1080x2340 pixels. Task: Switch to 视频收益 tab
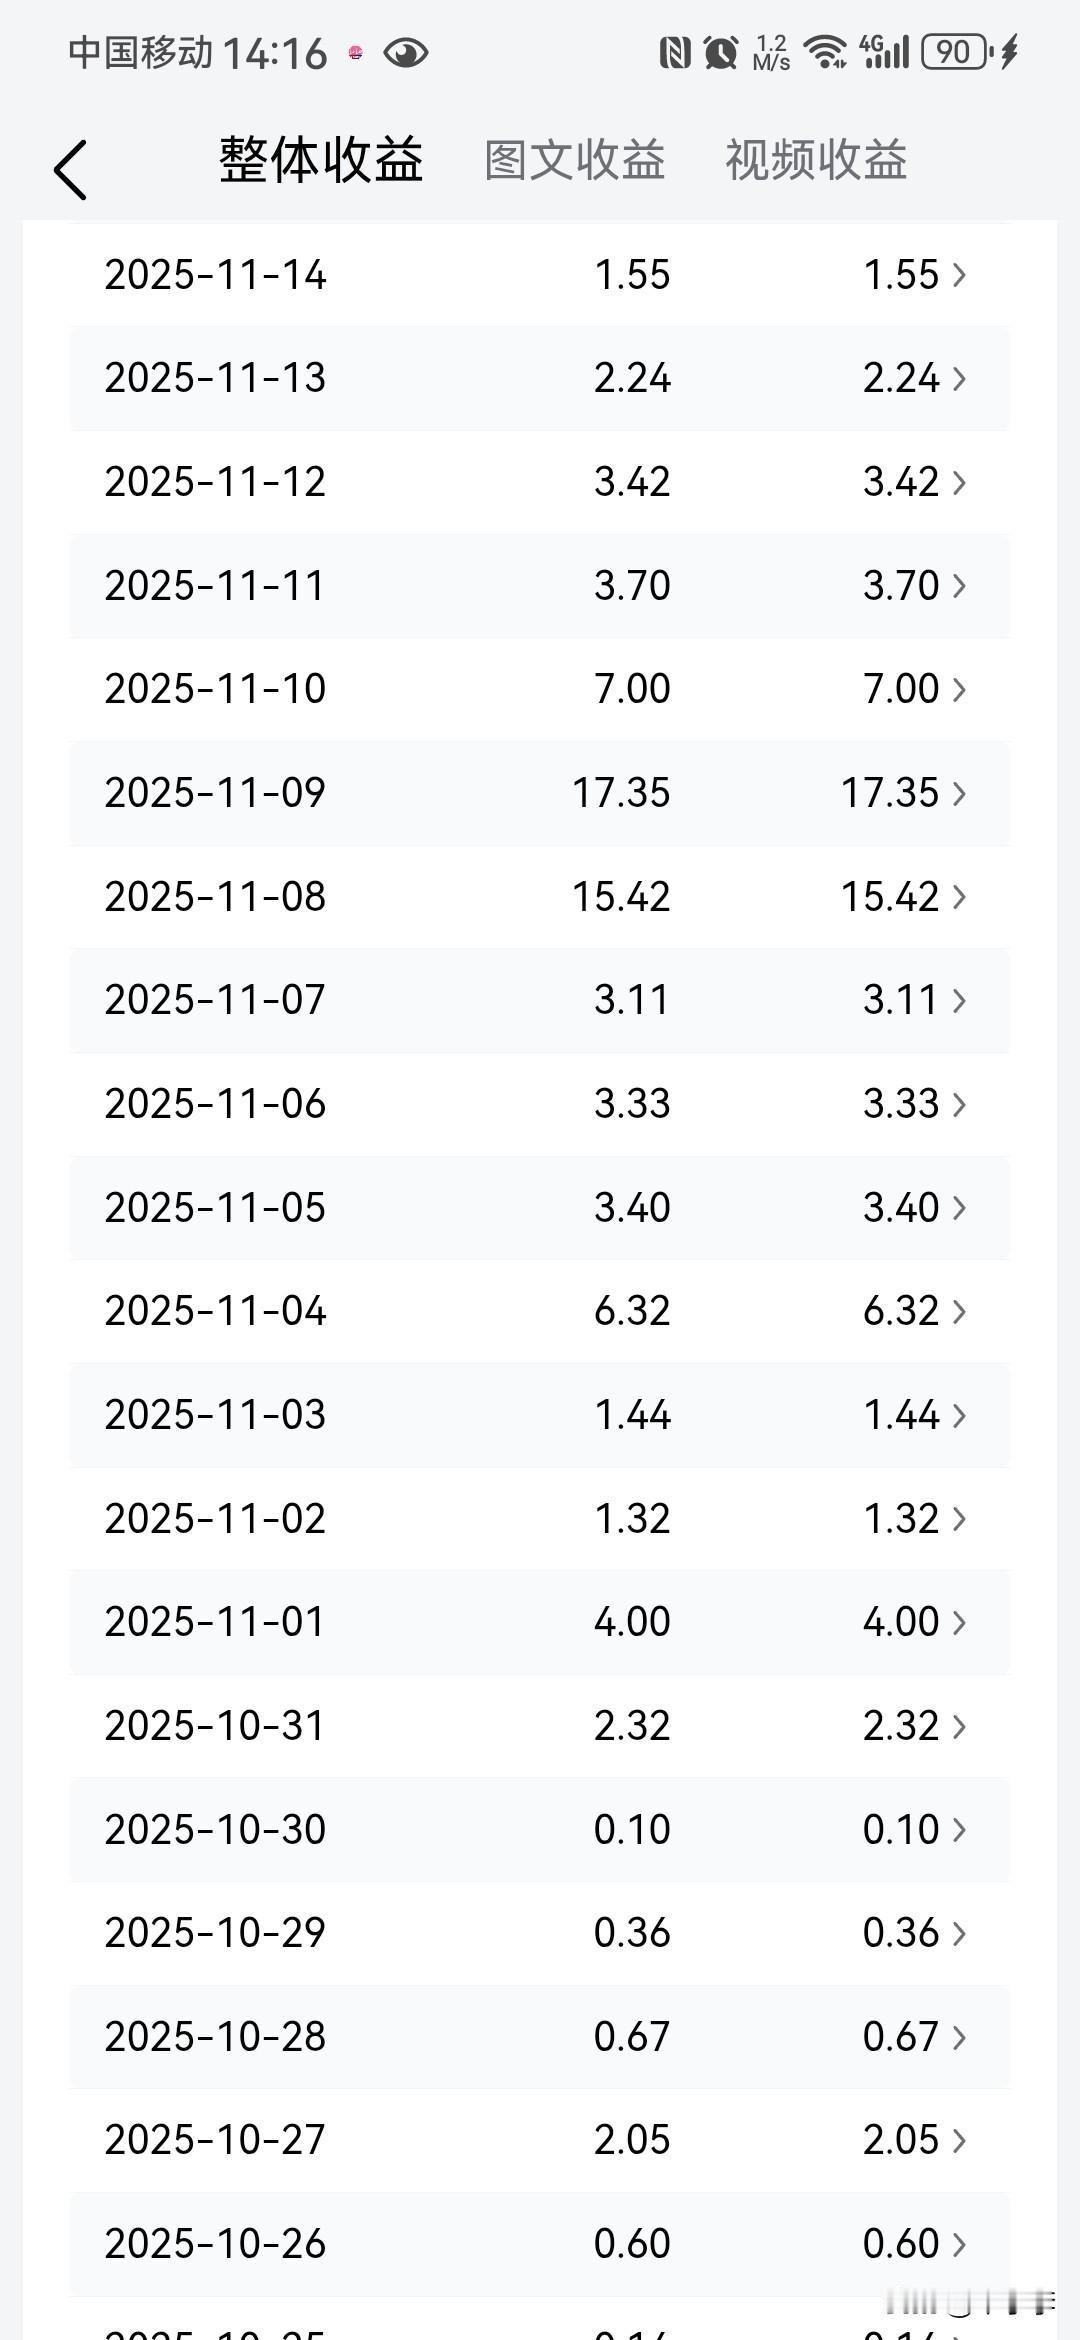pos(816,160)
